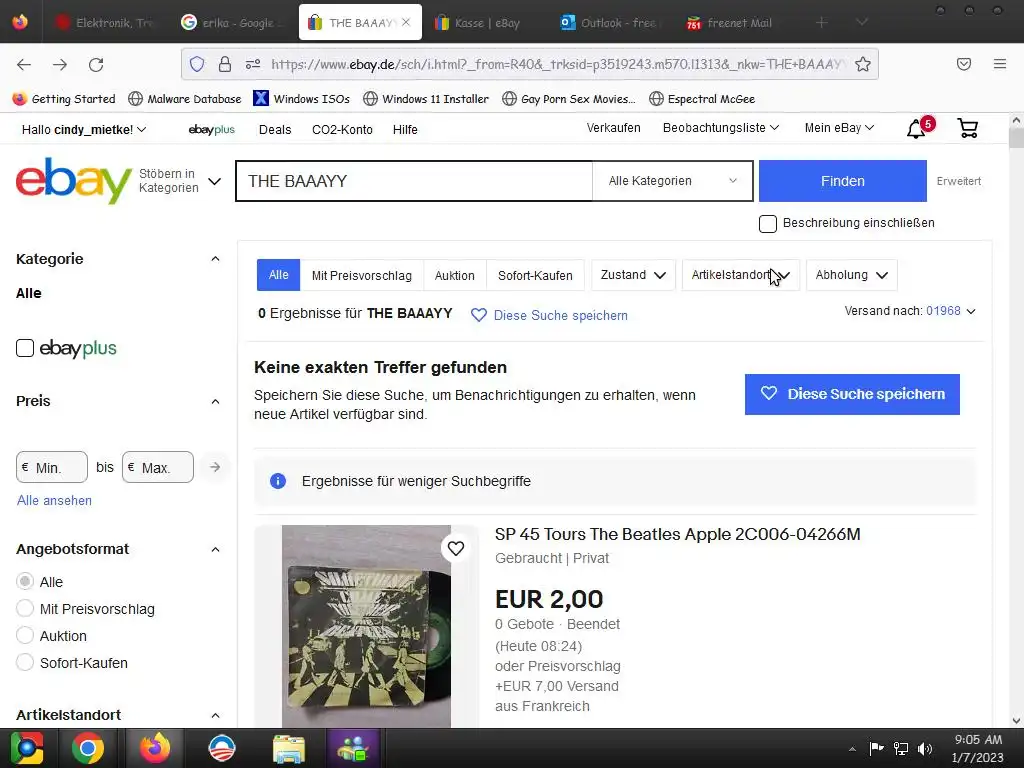Click the Start button on taskbar

tap(27, 748)
